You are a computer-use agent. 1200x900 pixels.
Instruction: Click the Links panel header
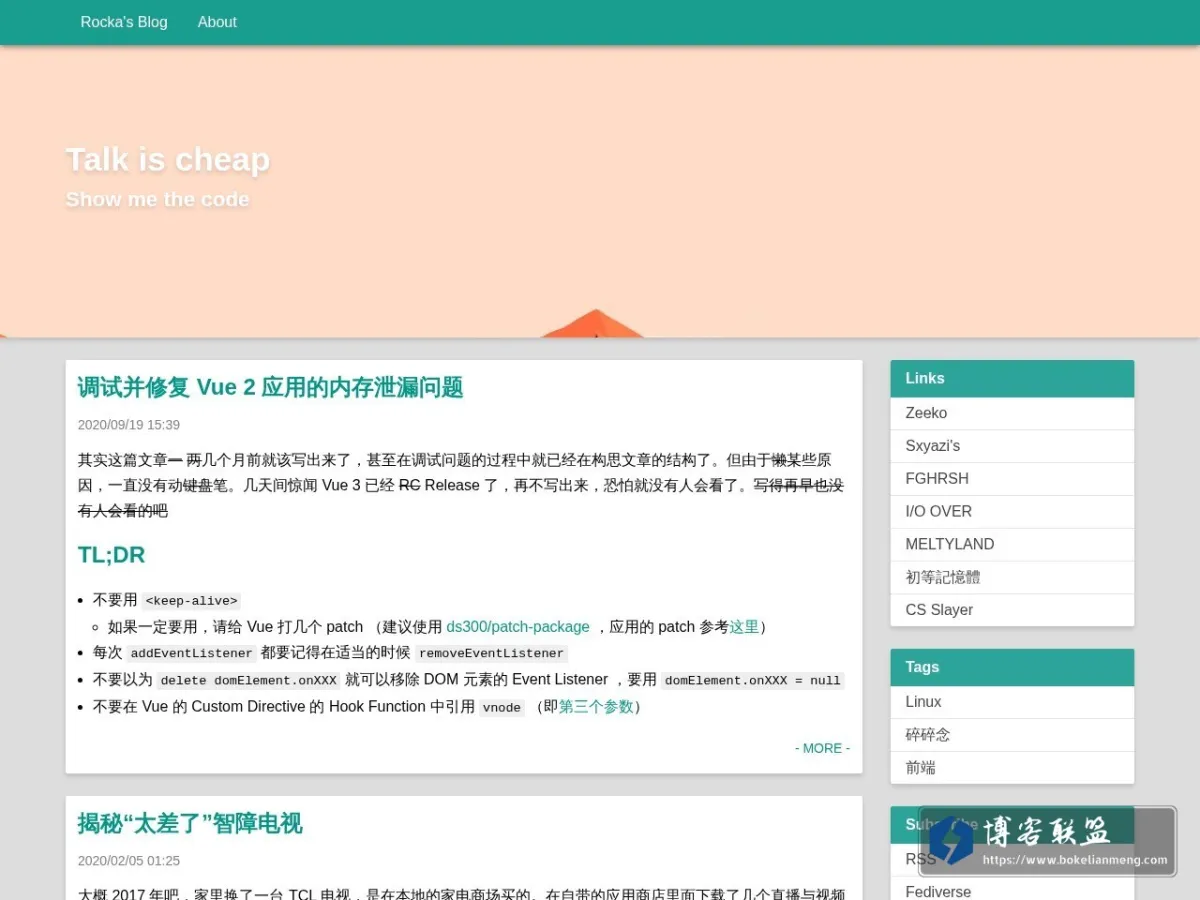tap(1012, 379)
